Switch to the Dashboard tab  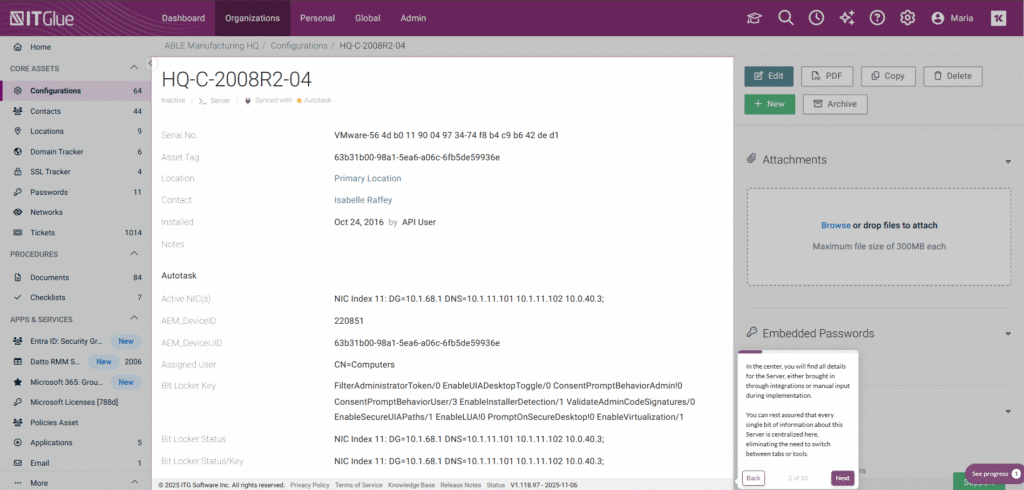[x=183, y=18]
